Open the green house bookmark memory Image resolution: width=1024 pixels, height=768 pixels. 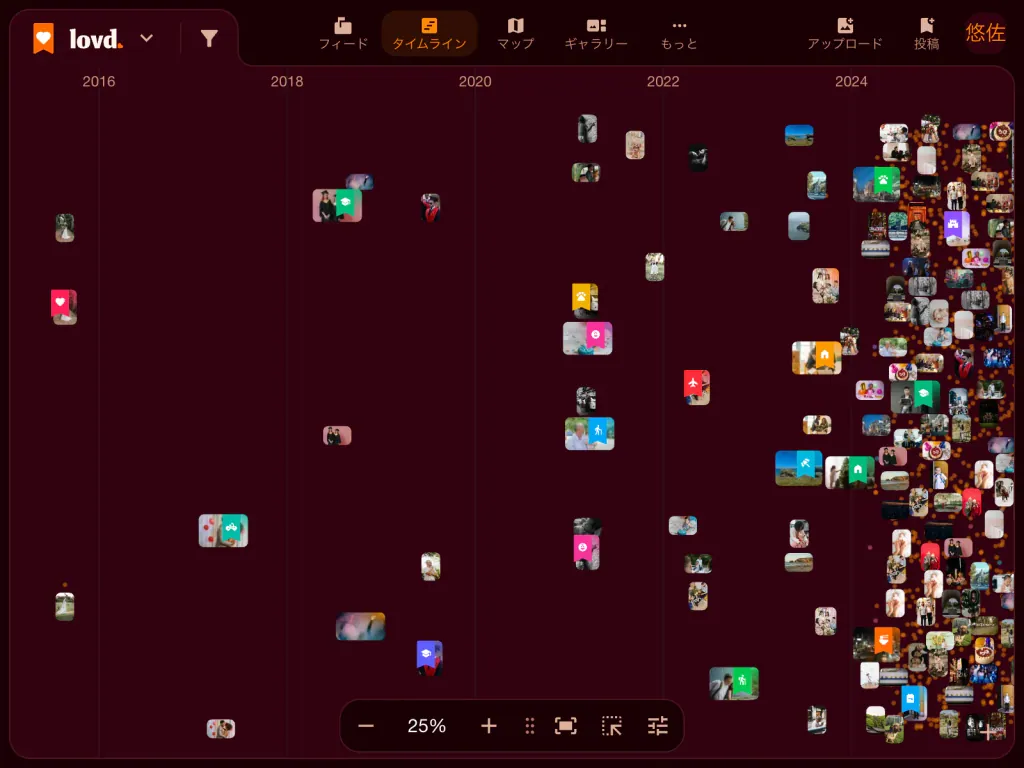pos(850,472)
